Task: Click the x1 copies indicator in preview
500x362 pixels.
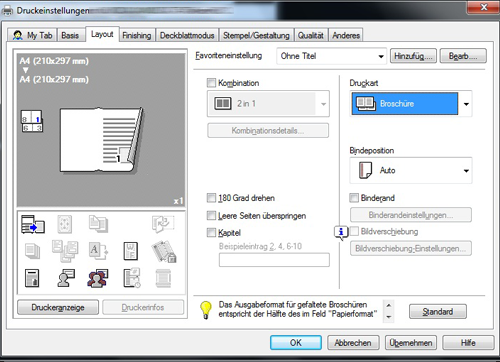Action: [x=178, y=201]
